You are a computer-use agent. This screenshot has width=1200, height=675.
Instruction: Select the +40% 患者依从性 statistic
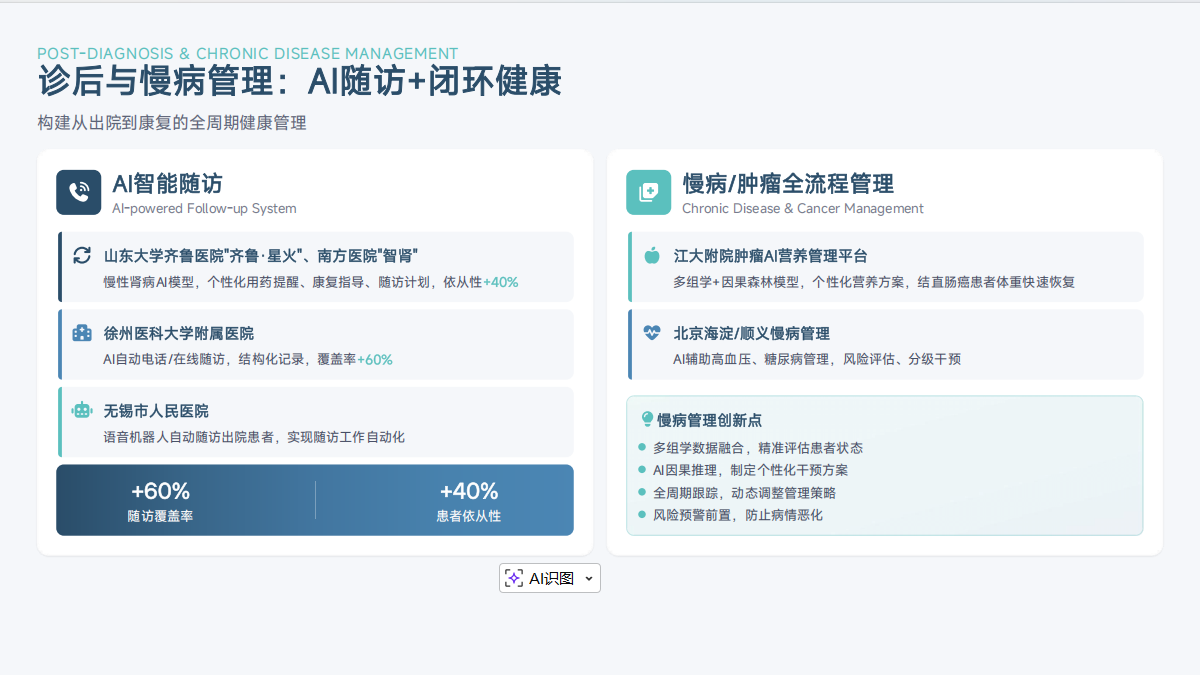[x=468, y=500]
